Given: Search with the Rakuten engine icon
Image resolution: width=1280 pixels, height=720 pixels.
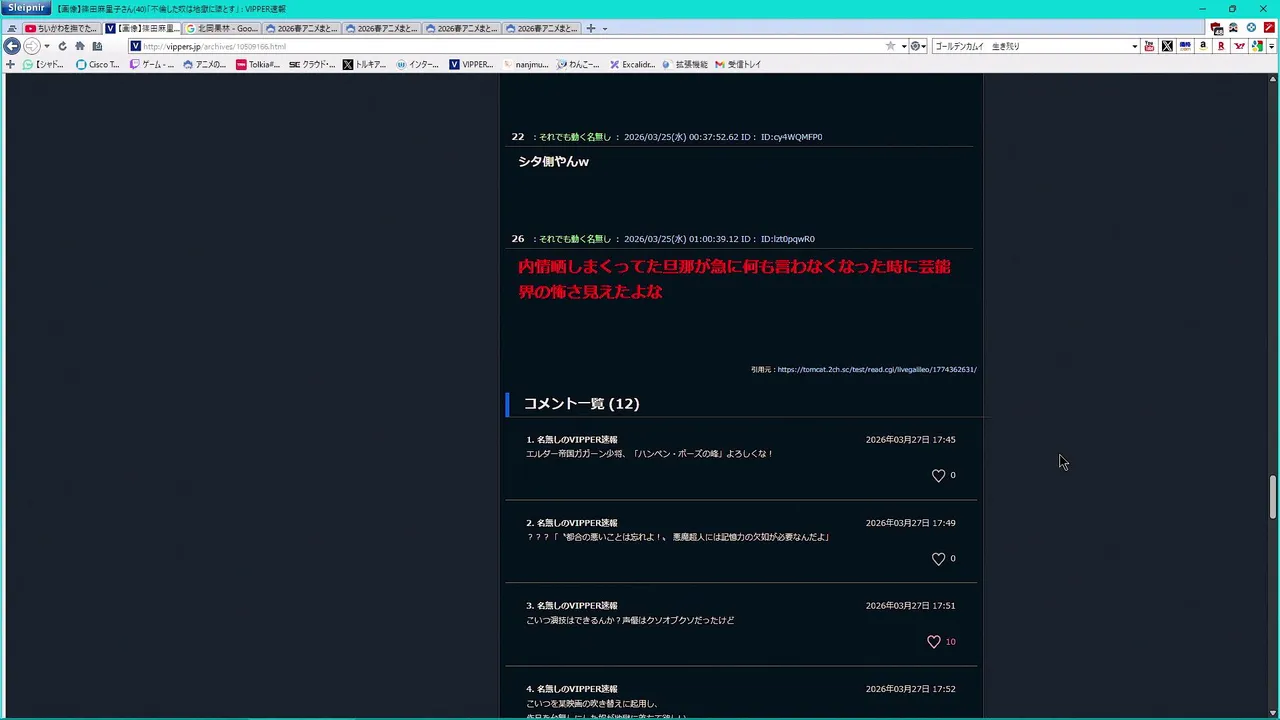Looking at the screenshot, I should point(1221,46).
